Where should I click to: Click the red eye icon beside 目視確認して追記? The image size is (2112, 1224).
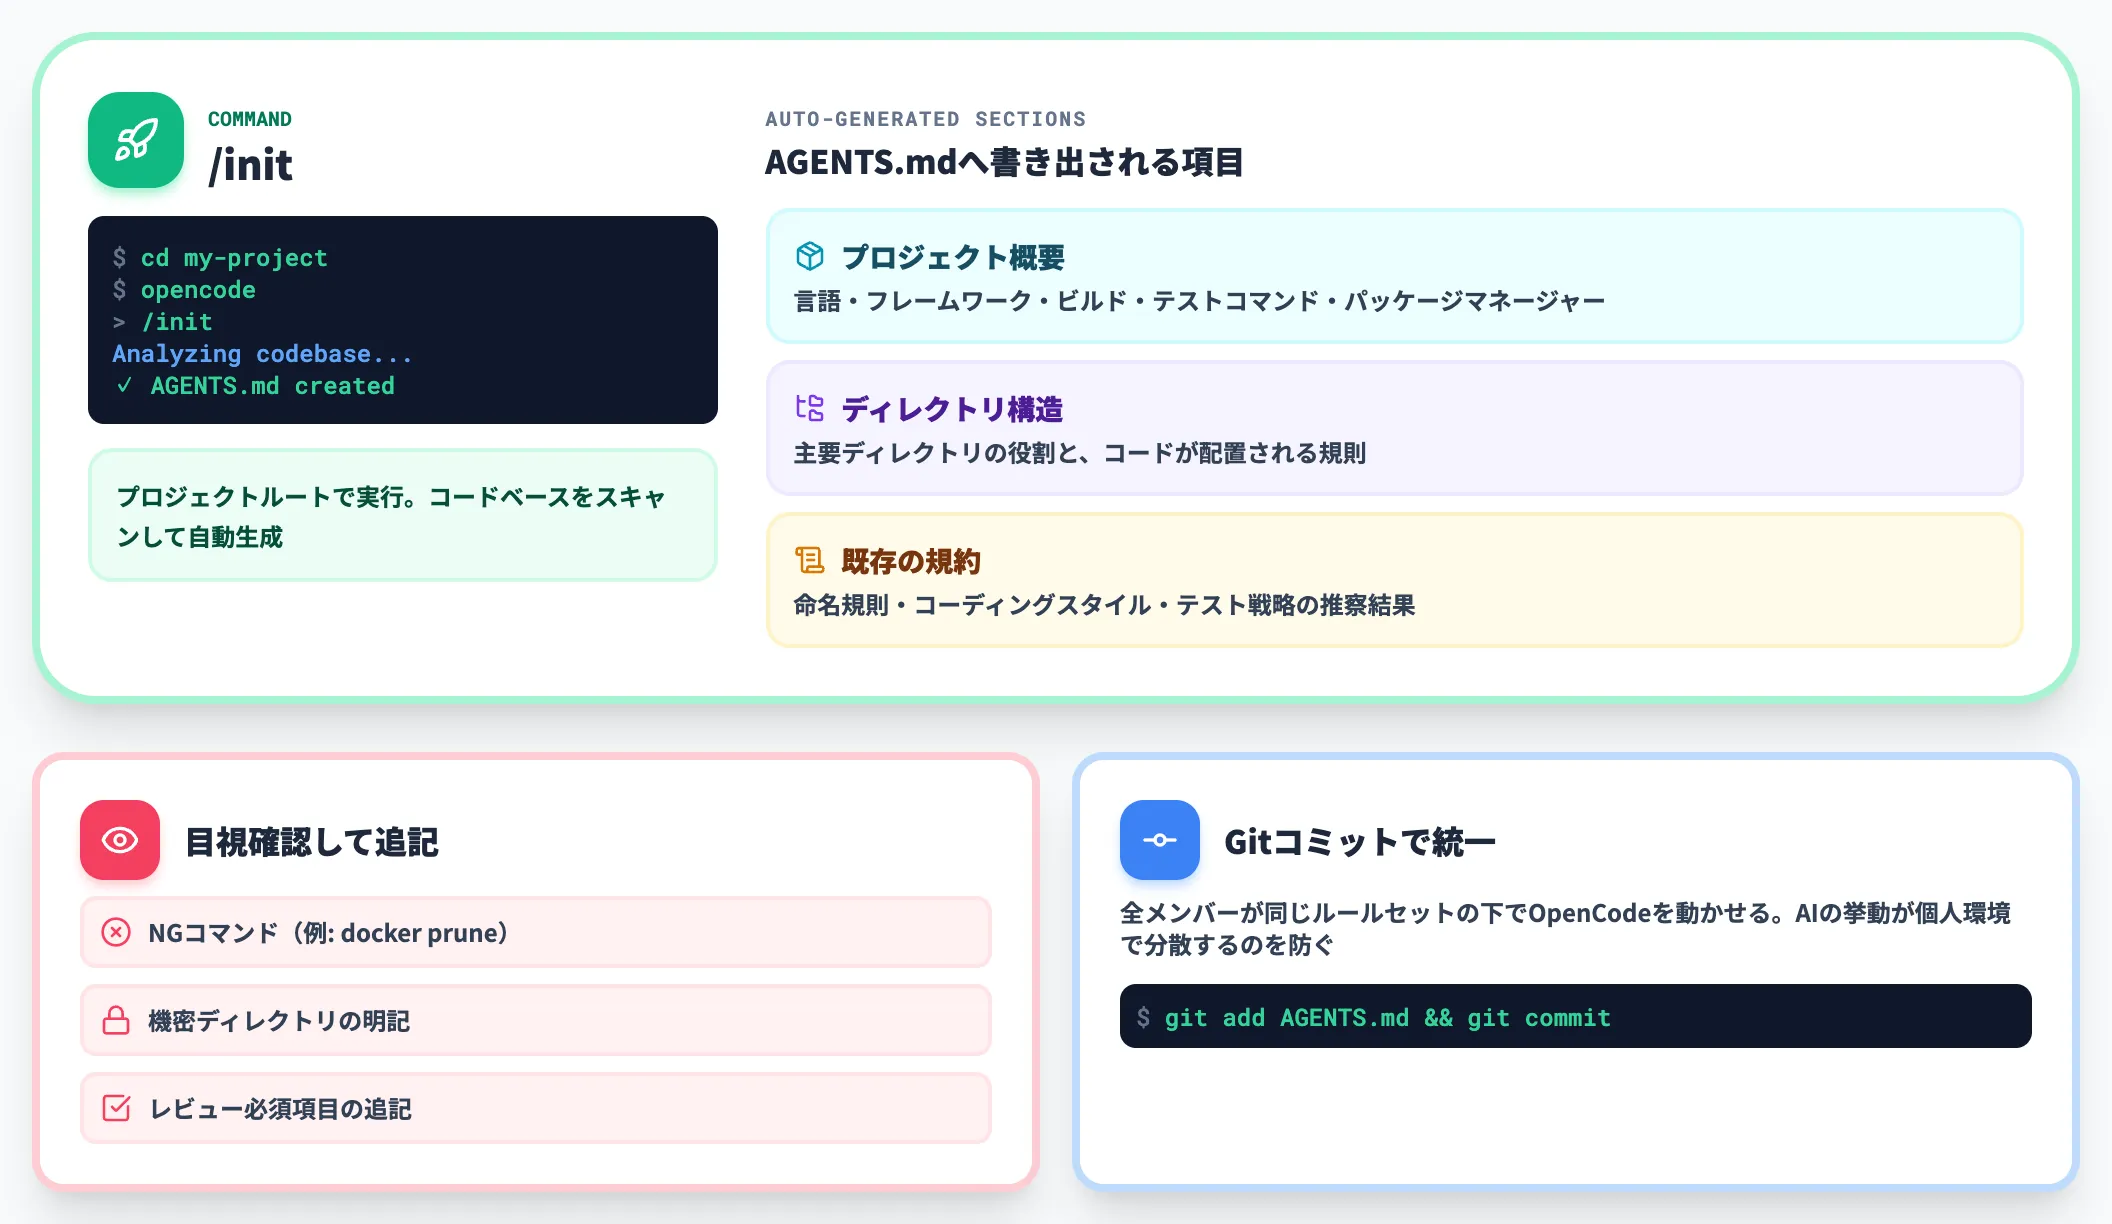tap(120, 840)
